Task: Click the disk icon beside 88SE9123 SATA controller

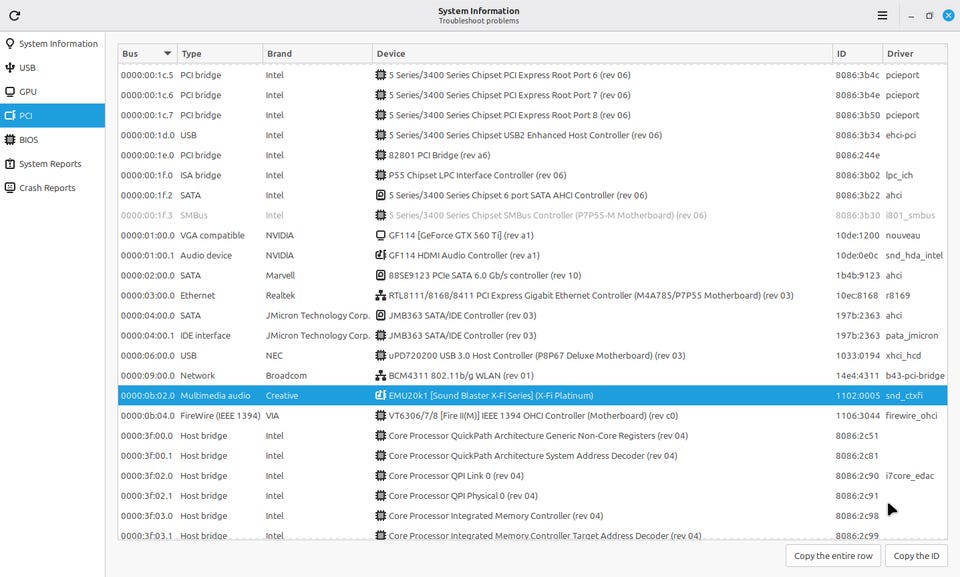Action: click(x=380, y=275)
